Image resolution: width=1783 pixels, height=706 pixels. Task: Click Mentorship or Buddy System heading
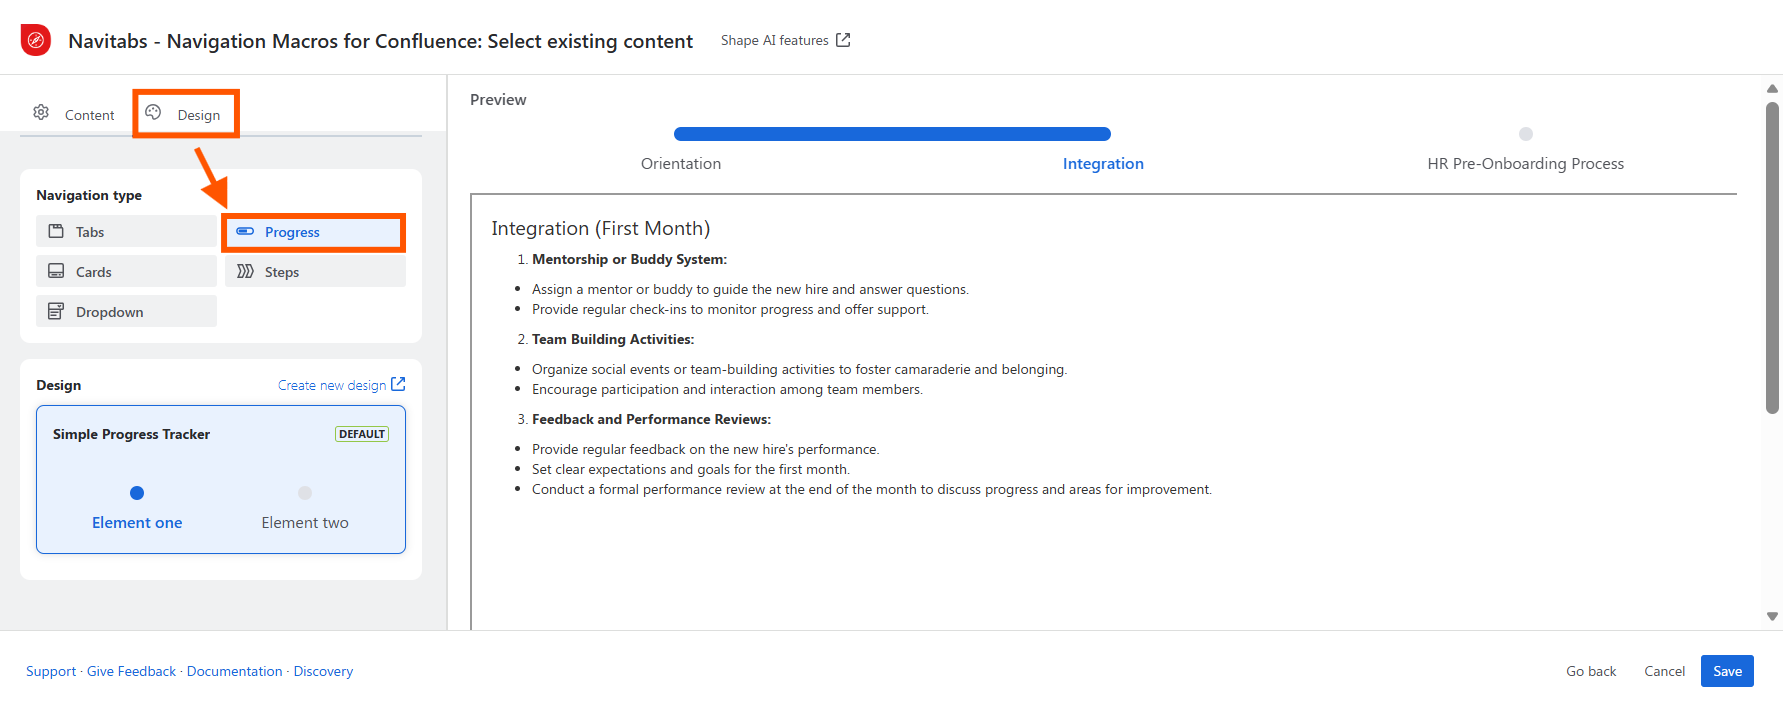tap(630, 259)
